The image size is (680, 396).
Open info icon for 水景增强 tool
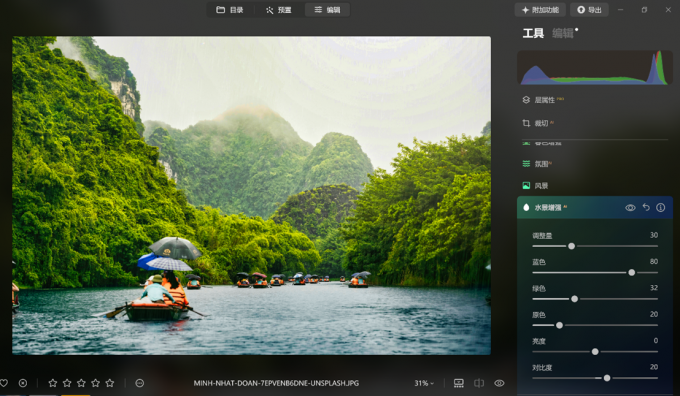[x=660, y=208]
